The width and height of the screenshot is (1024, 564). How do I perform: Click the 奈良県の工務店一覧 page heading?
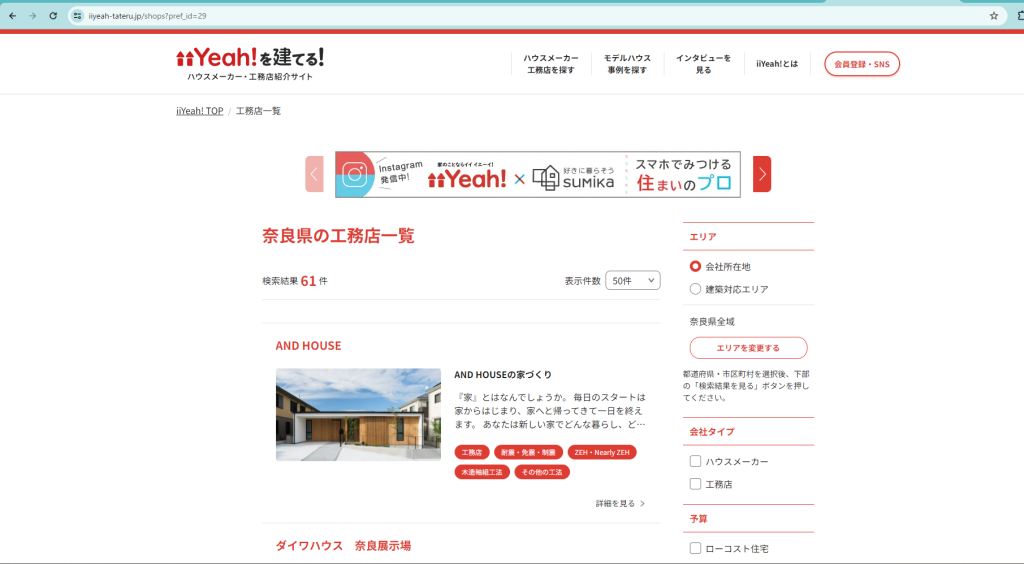(x=338, y=236)
